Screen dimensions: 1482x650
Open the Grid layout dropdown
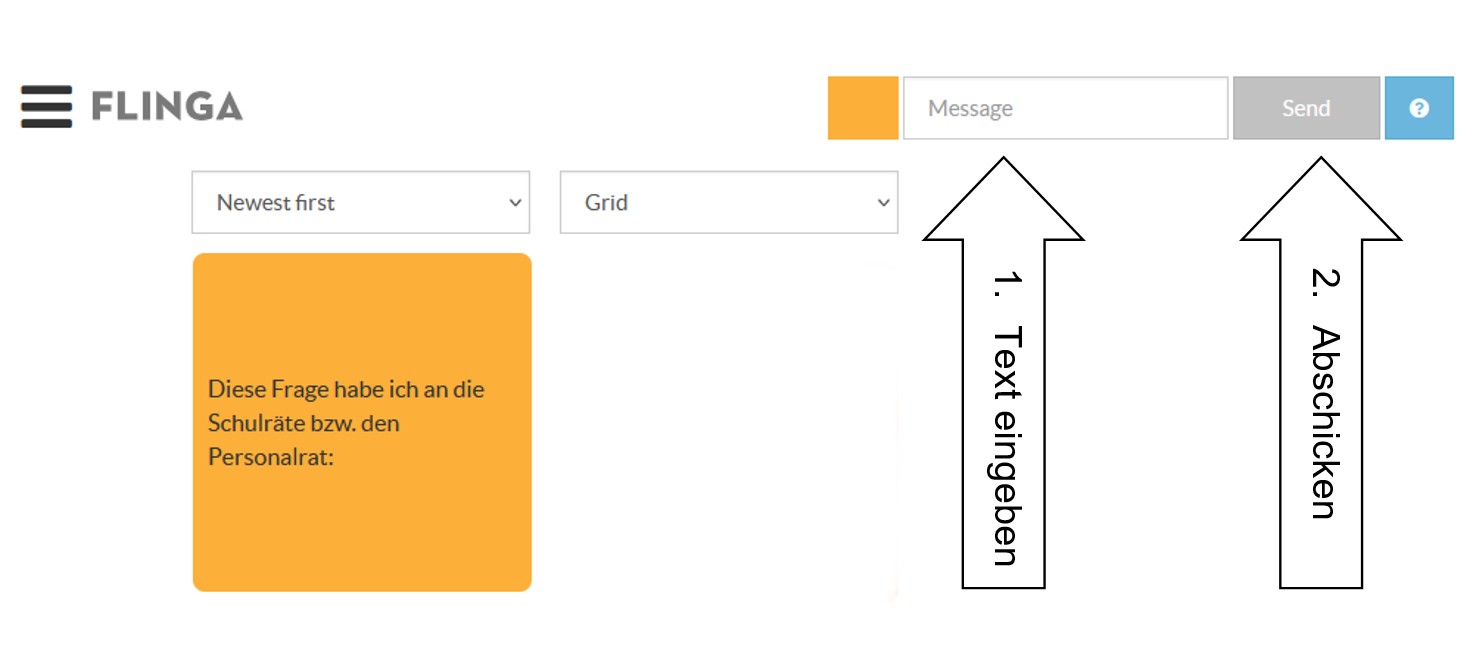[x=728, y=202]
